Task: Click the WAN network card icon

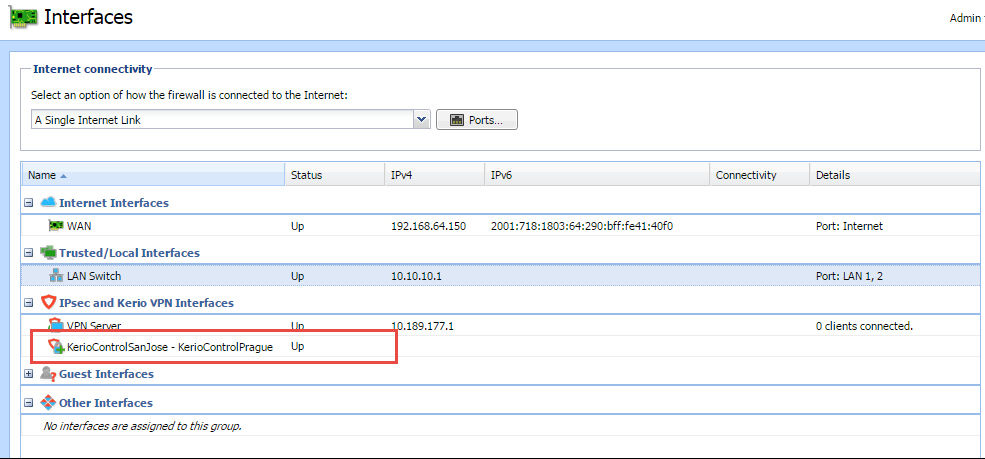Action: 56,226
